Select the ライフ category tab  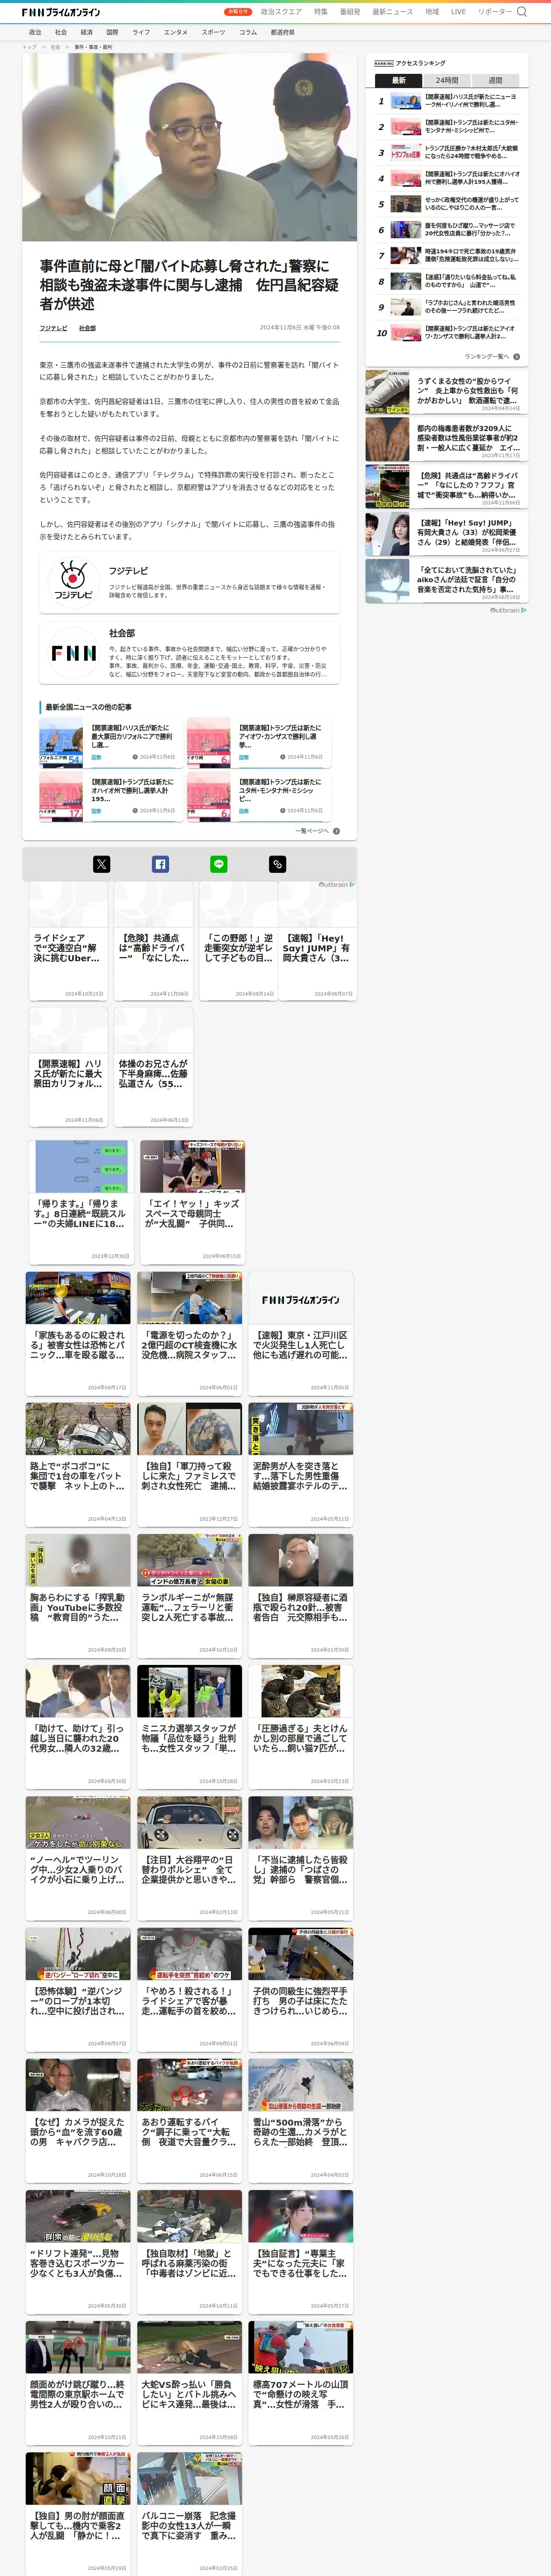click(x=141, y=32)
